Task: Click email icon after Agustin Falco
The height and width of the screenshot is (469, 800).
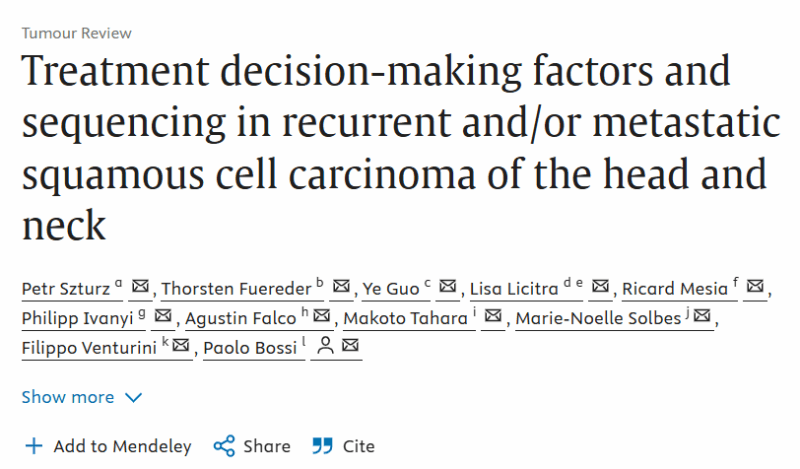Action: tap(321, 316)
